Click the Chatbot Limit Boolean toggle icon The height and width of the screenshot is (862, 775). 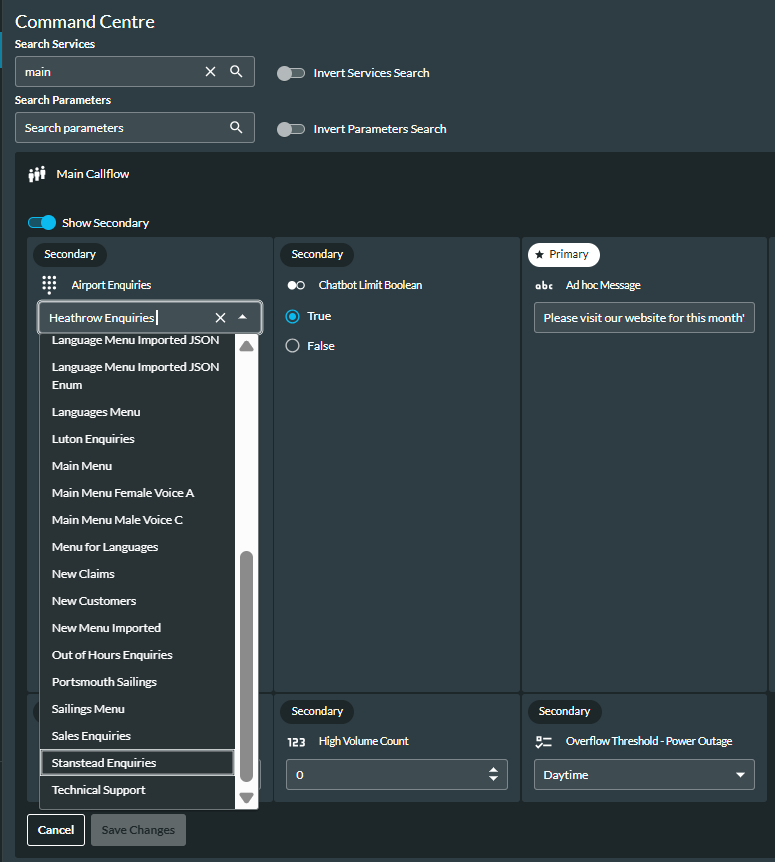pyautogui.click(x=296, y=285)
